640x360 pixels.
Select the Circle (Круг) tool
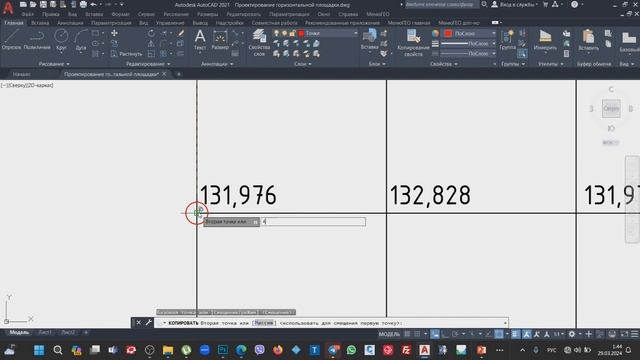(61, 40)
